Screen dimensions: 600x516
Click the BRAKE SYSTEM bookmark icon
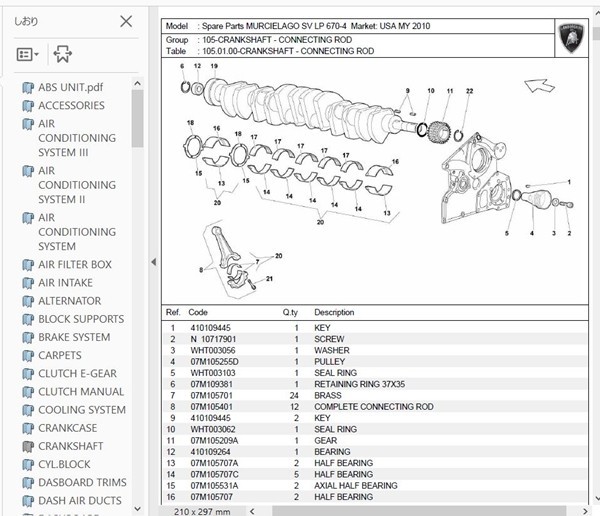pos(28,338)
